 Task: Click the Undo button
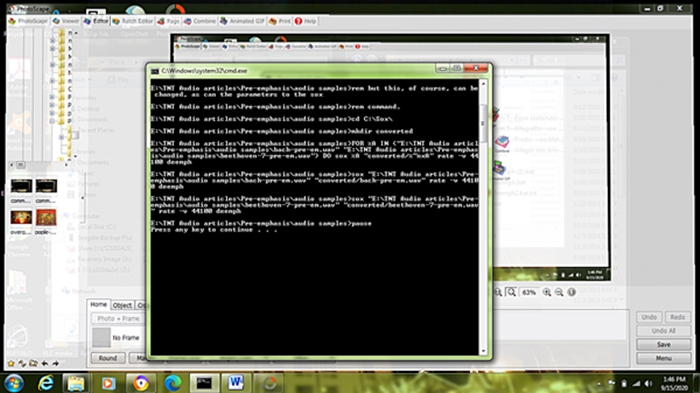(649, 317)
